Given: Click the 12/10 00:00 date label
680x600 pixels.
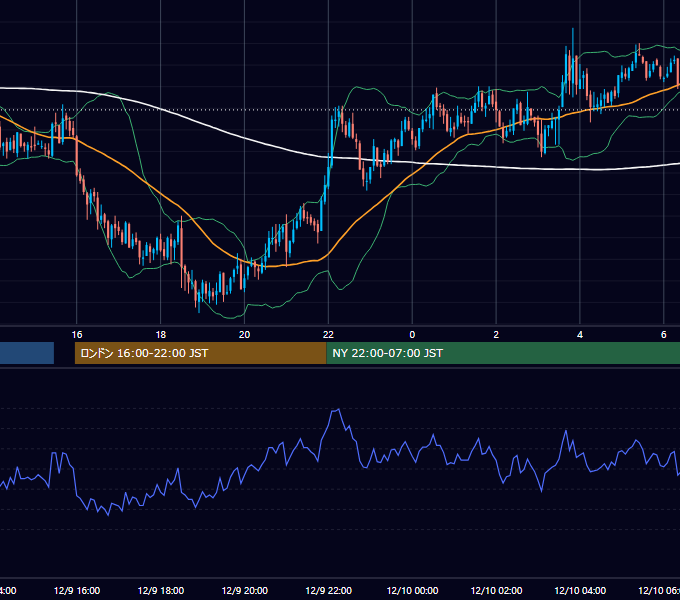Looking at the screenshot, I should [412, 590].
